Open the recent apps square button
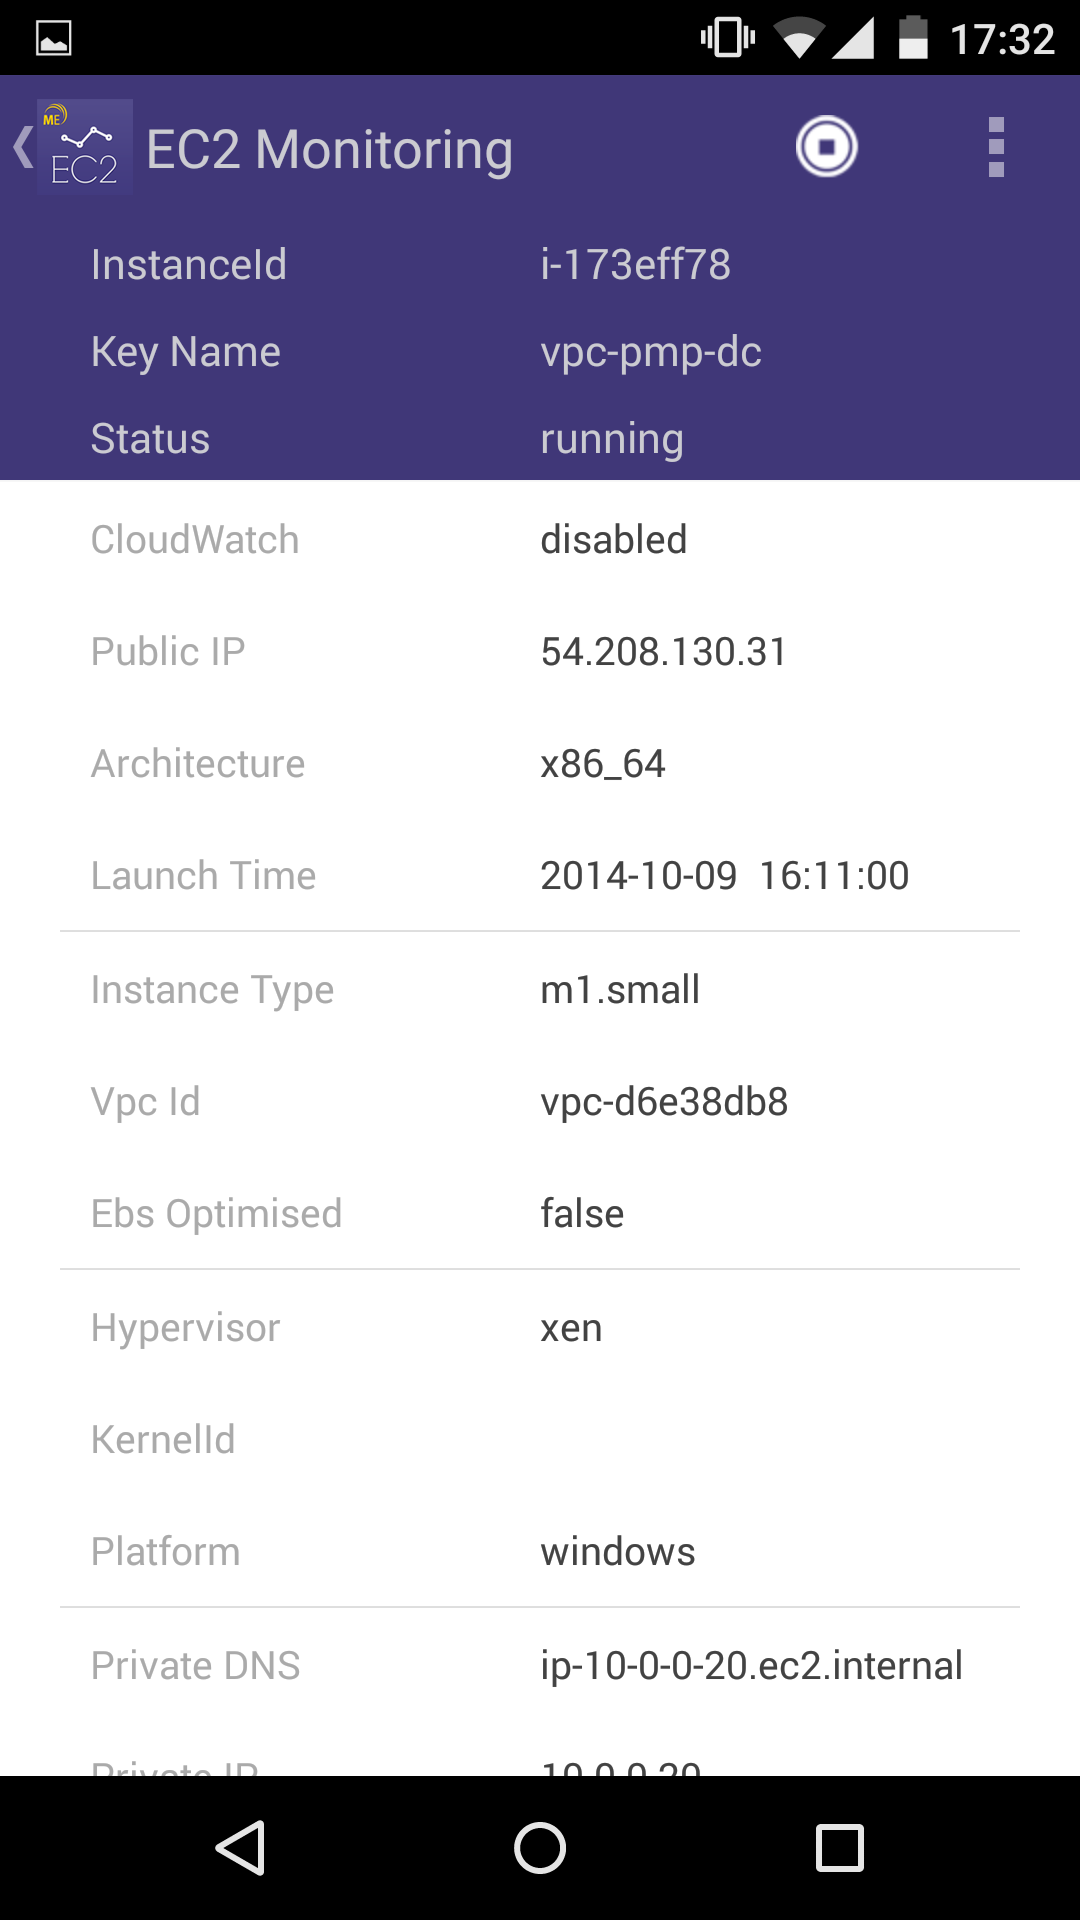Screen dimensions: 1080x1920 [839, 1847]
